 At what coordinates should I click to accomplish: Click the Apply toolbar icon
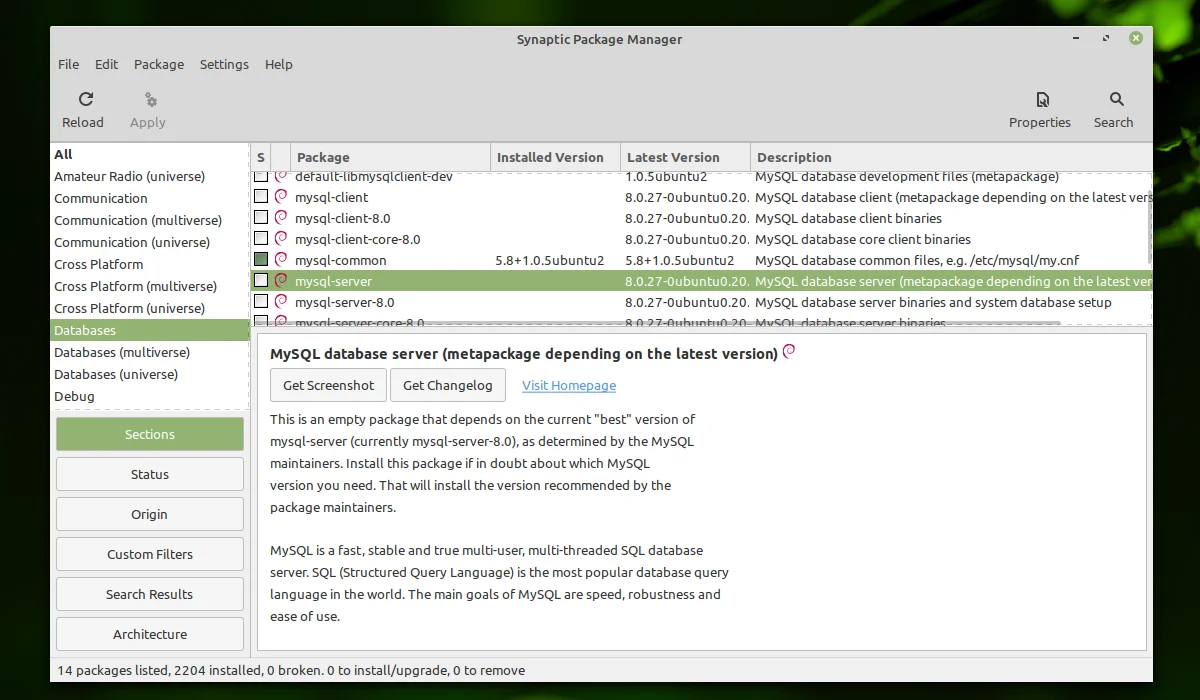click(150, 99)
